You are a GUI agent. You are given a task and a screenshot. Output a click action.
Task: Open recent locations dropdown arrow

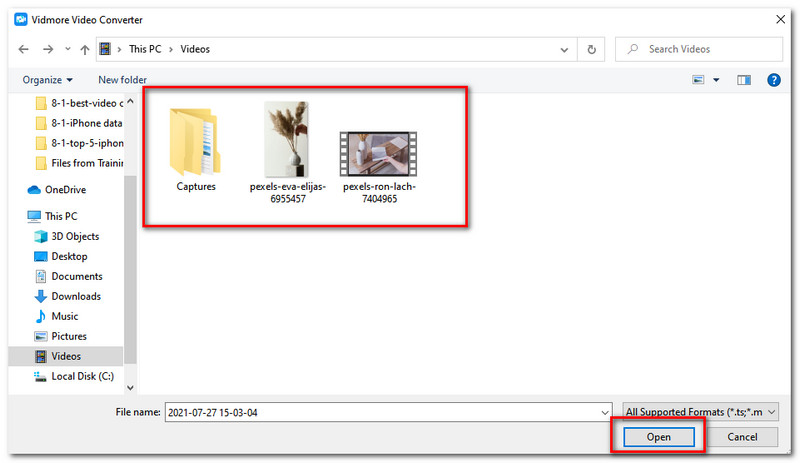pyautogui.click(x=67, y=50)
